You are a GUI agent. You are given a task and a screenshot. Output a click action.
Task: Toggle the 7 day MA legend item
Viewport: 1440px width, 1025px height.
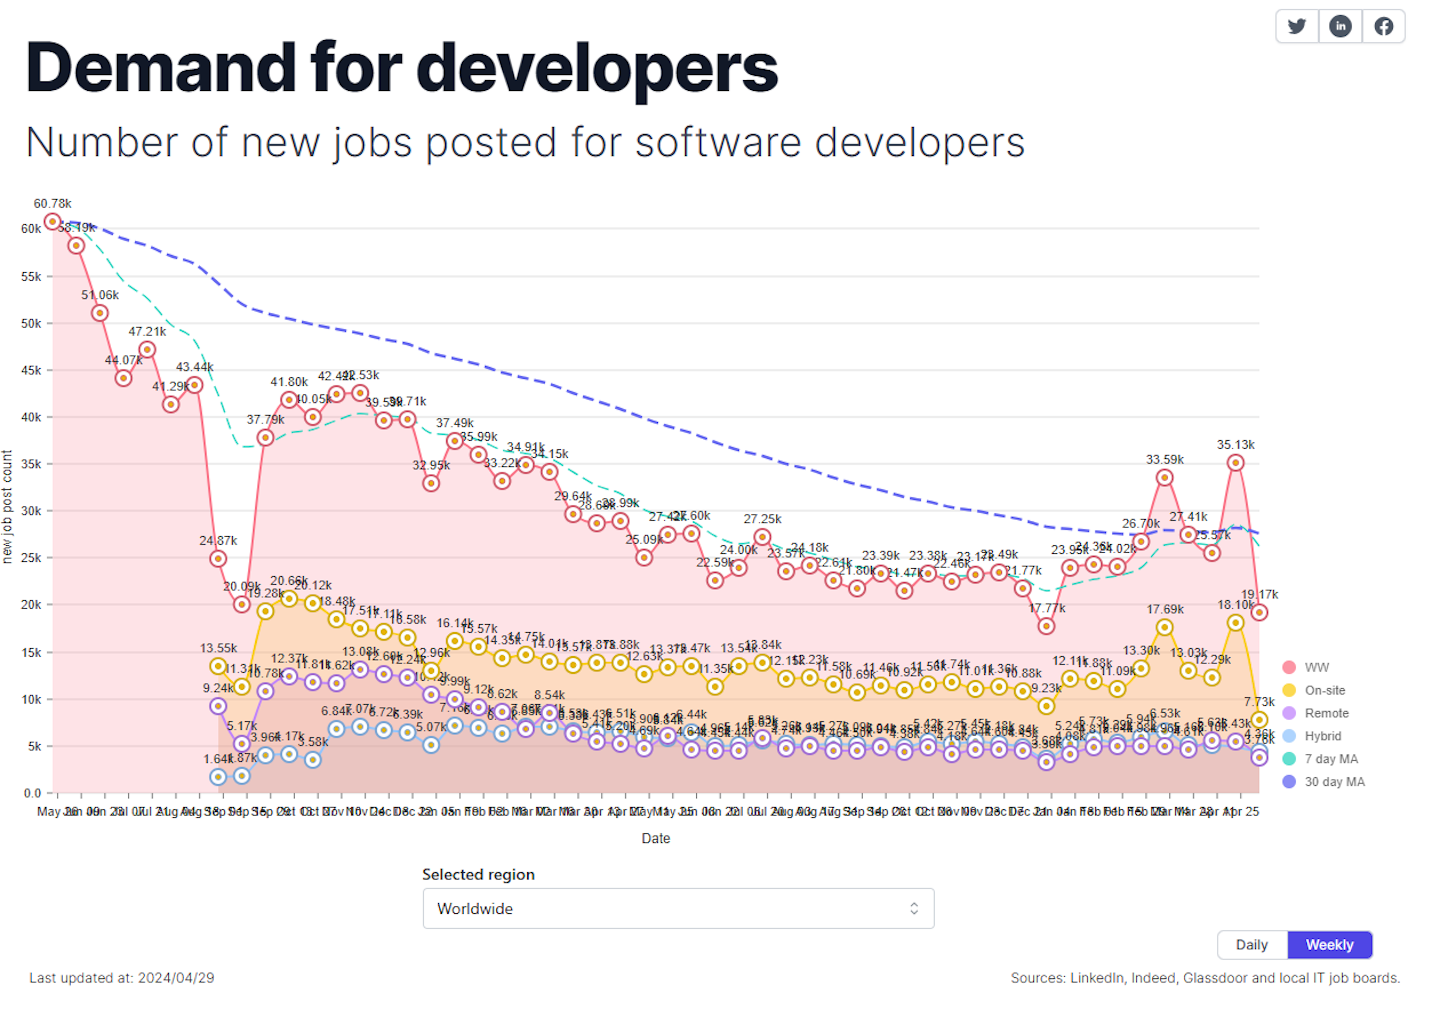(x=1330, y=759)
